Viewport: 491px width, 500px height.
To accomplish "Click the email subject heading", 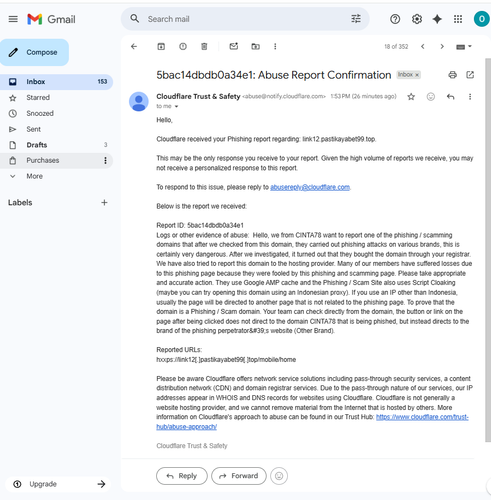I will coord(273,75).
